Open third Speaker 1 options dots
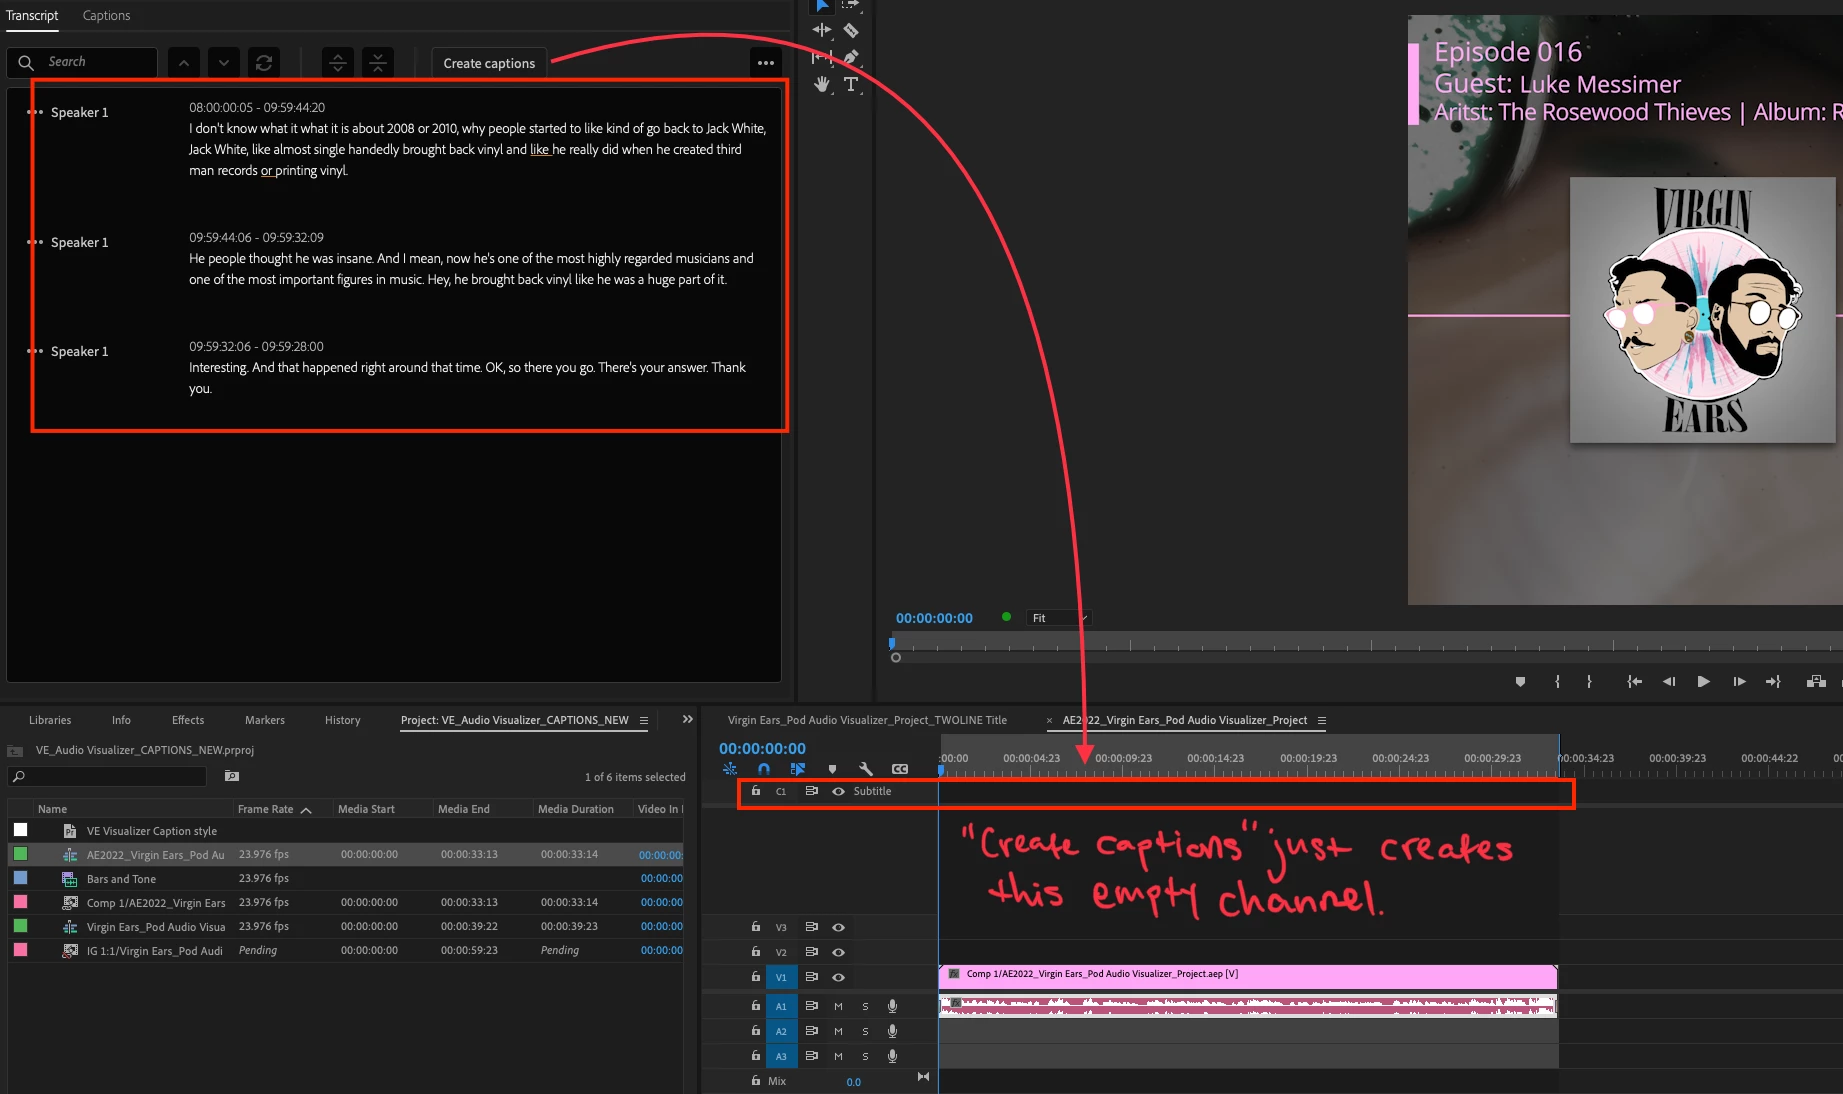The image size is (1843, 1094). pyautogui.click(x=35, y=351)
